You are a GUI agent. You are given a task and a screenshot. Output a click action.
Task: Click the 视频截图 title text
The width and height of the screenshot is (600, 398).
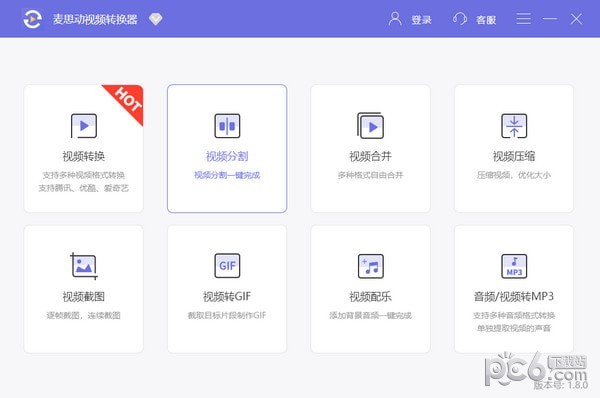click(84, 296)
